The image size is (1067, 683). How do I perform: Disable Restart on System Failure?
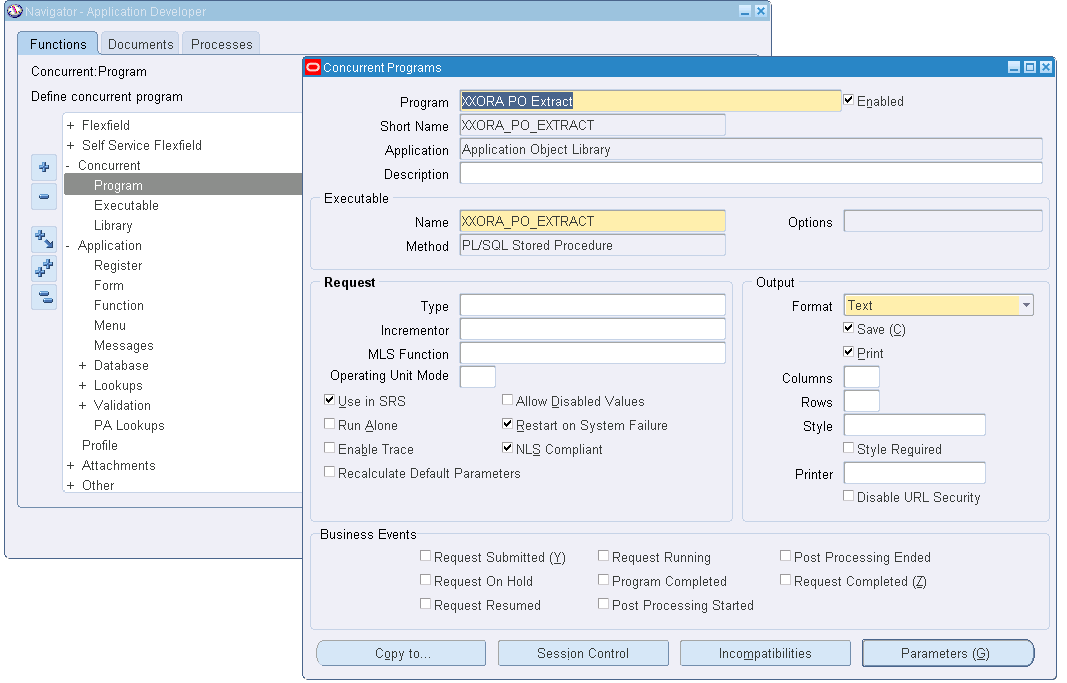click(508, 424)
